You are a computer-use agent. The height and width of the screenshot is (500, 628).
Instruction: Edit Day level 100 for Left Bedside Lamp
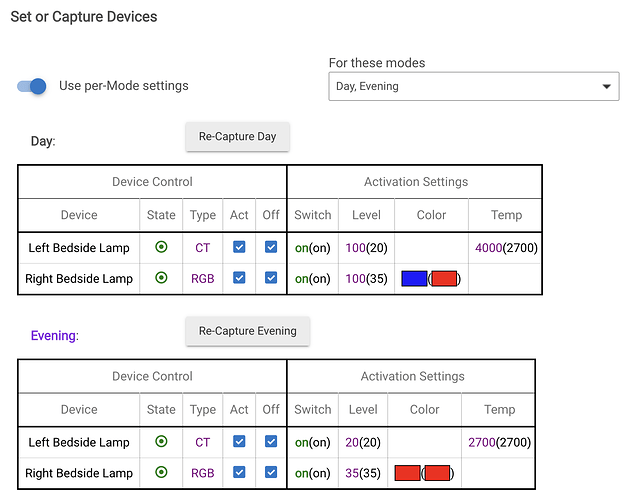pyautogui.click(x=355, y=248)
